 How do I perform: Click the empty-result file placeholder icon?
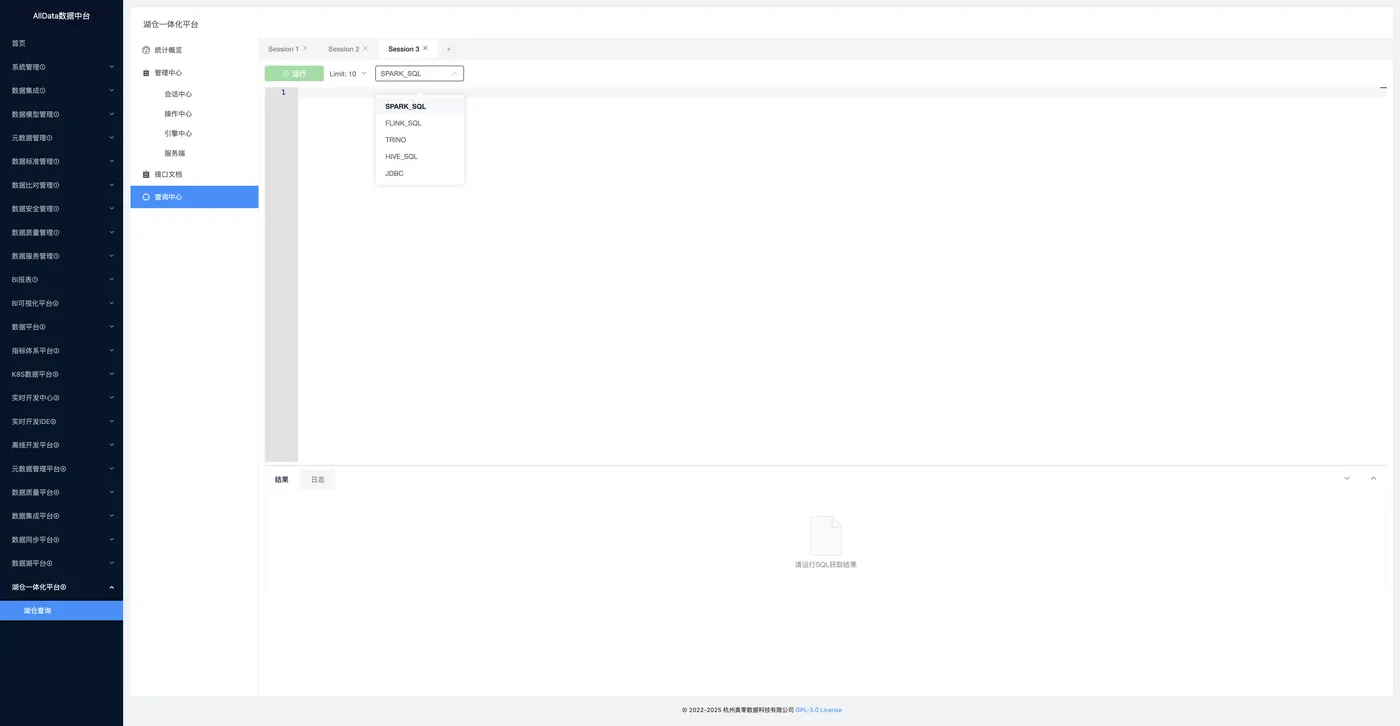pyautogui.click(x=825, y=535)
